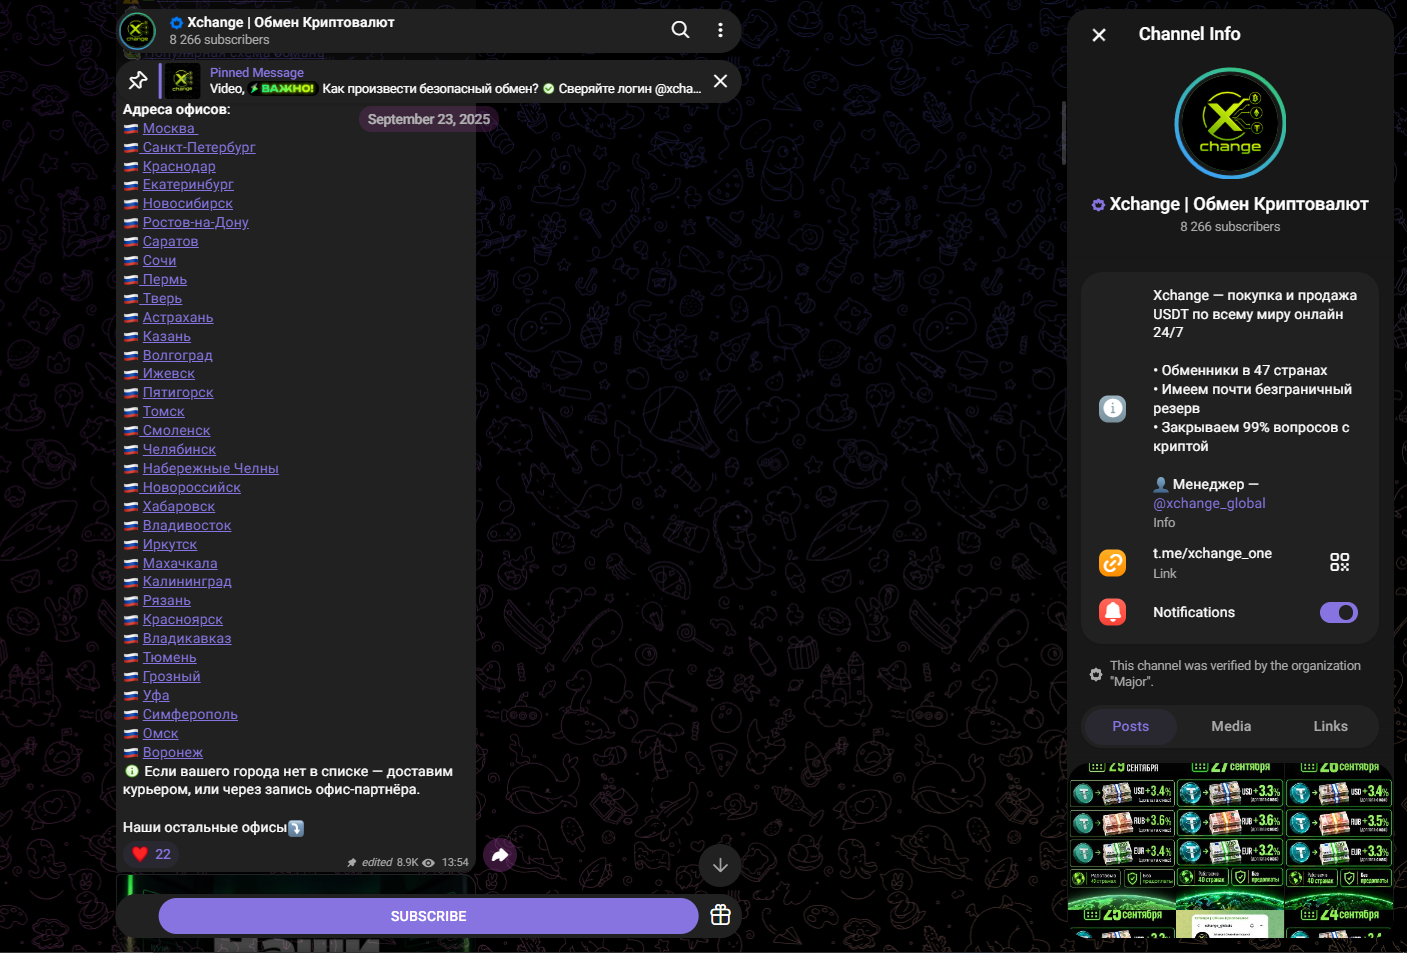The image size is (1407, 953).
Task: Share the offices message via forward arrow
Action: (500, 855)
